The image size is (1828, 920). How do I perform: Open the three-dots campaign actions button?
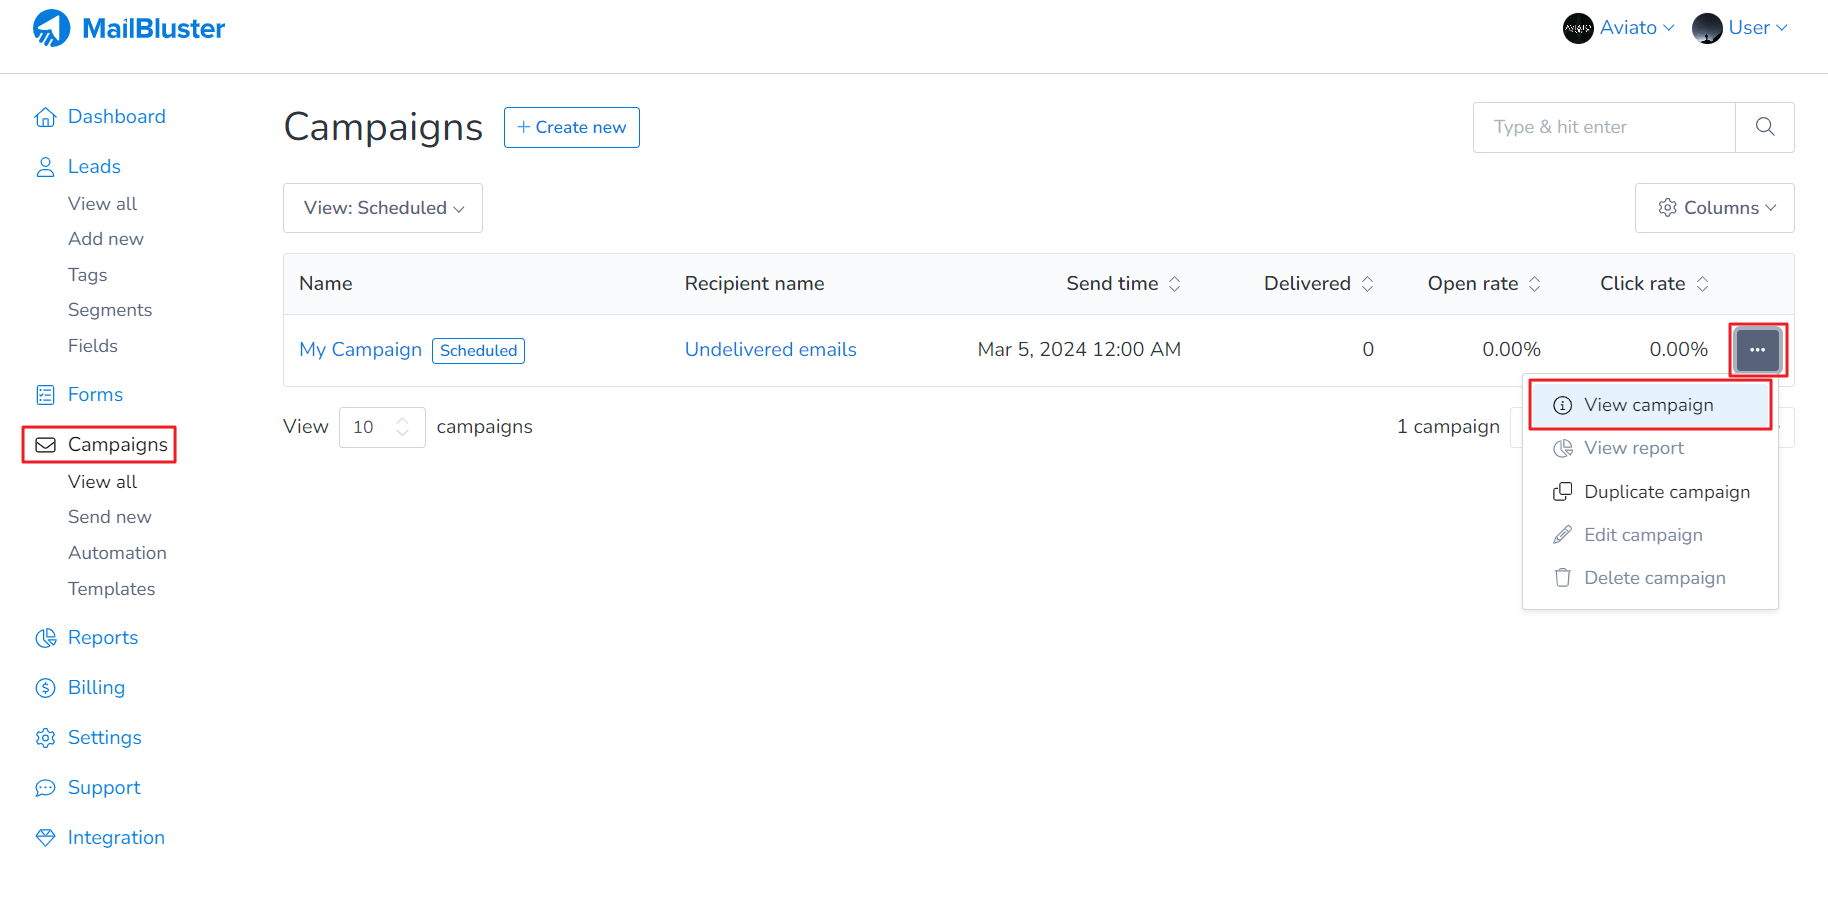[1758, 350]
